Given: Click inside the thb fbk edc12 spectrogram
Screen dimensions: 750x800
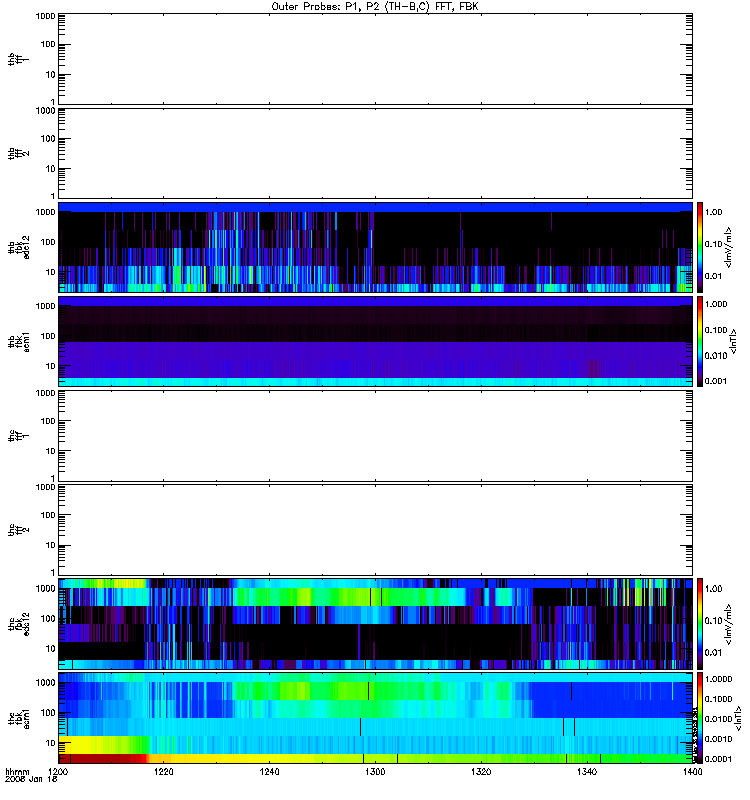Looking at the screenshot, I should coord(375,247).
